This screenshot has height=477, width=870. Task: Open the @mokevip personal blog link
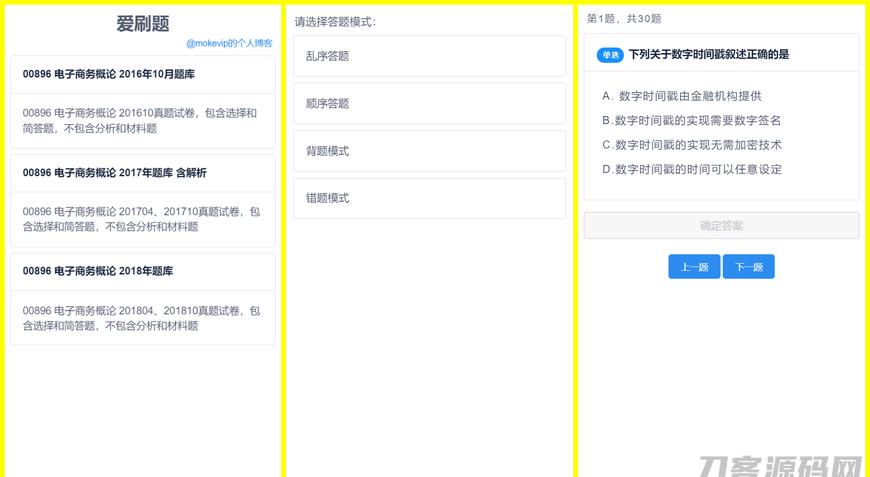(x=229, y=43)
